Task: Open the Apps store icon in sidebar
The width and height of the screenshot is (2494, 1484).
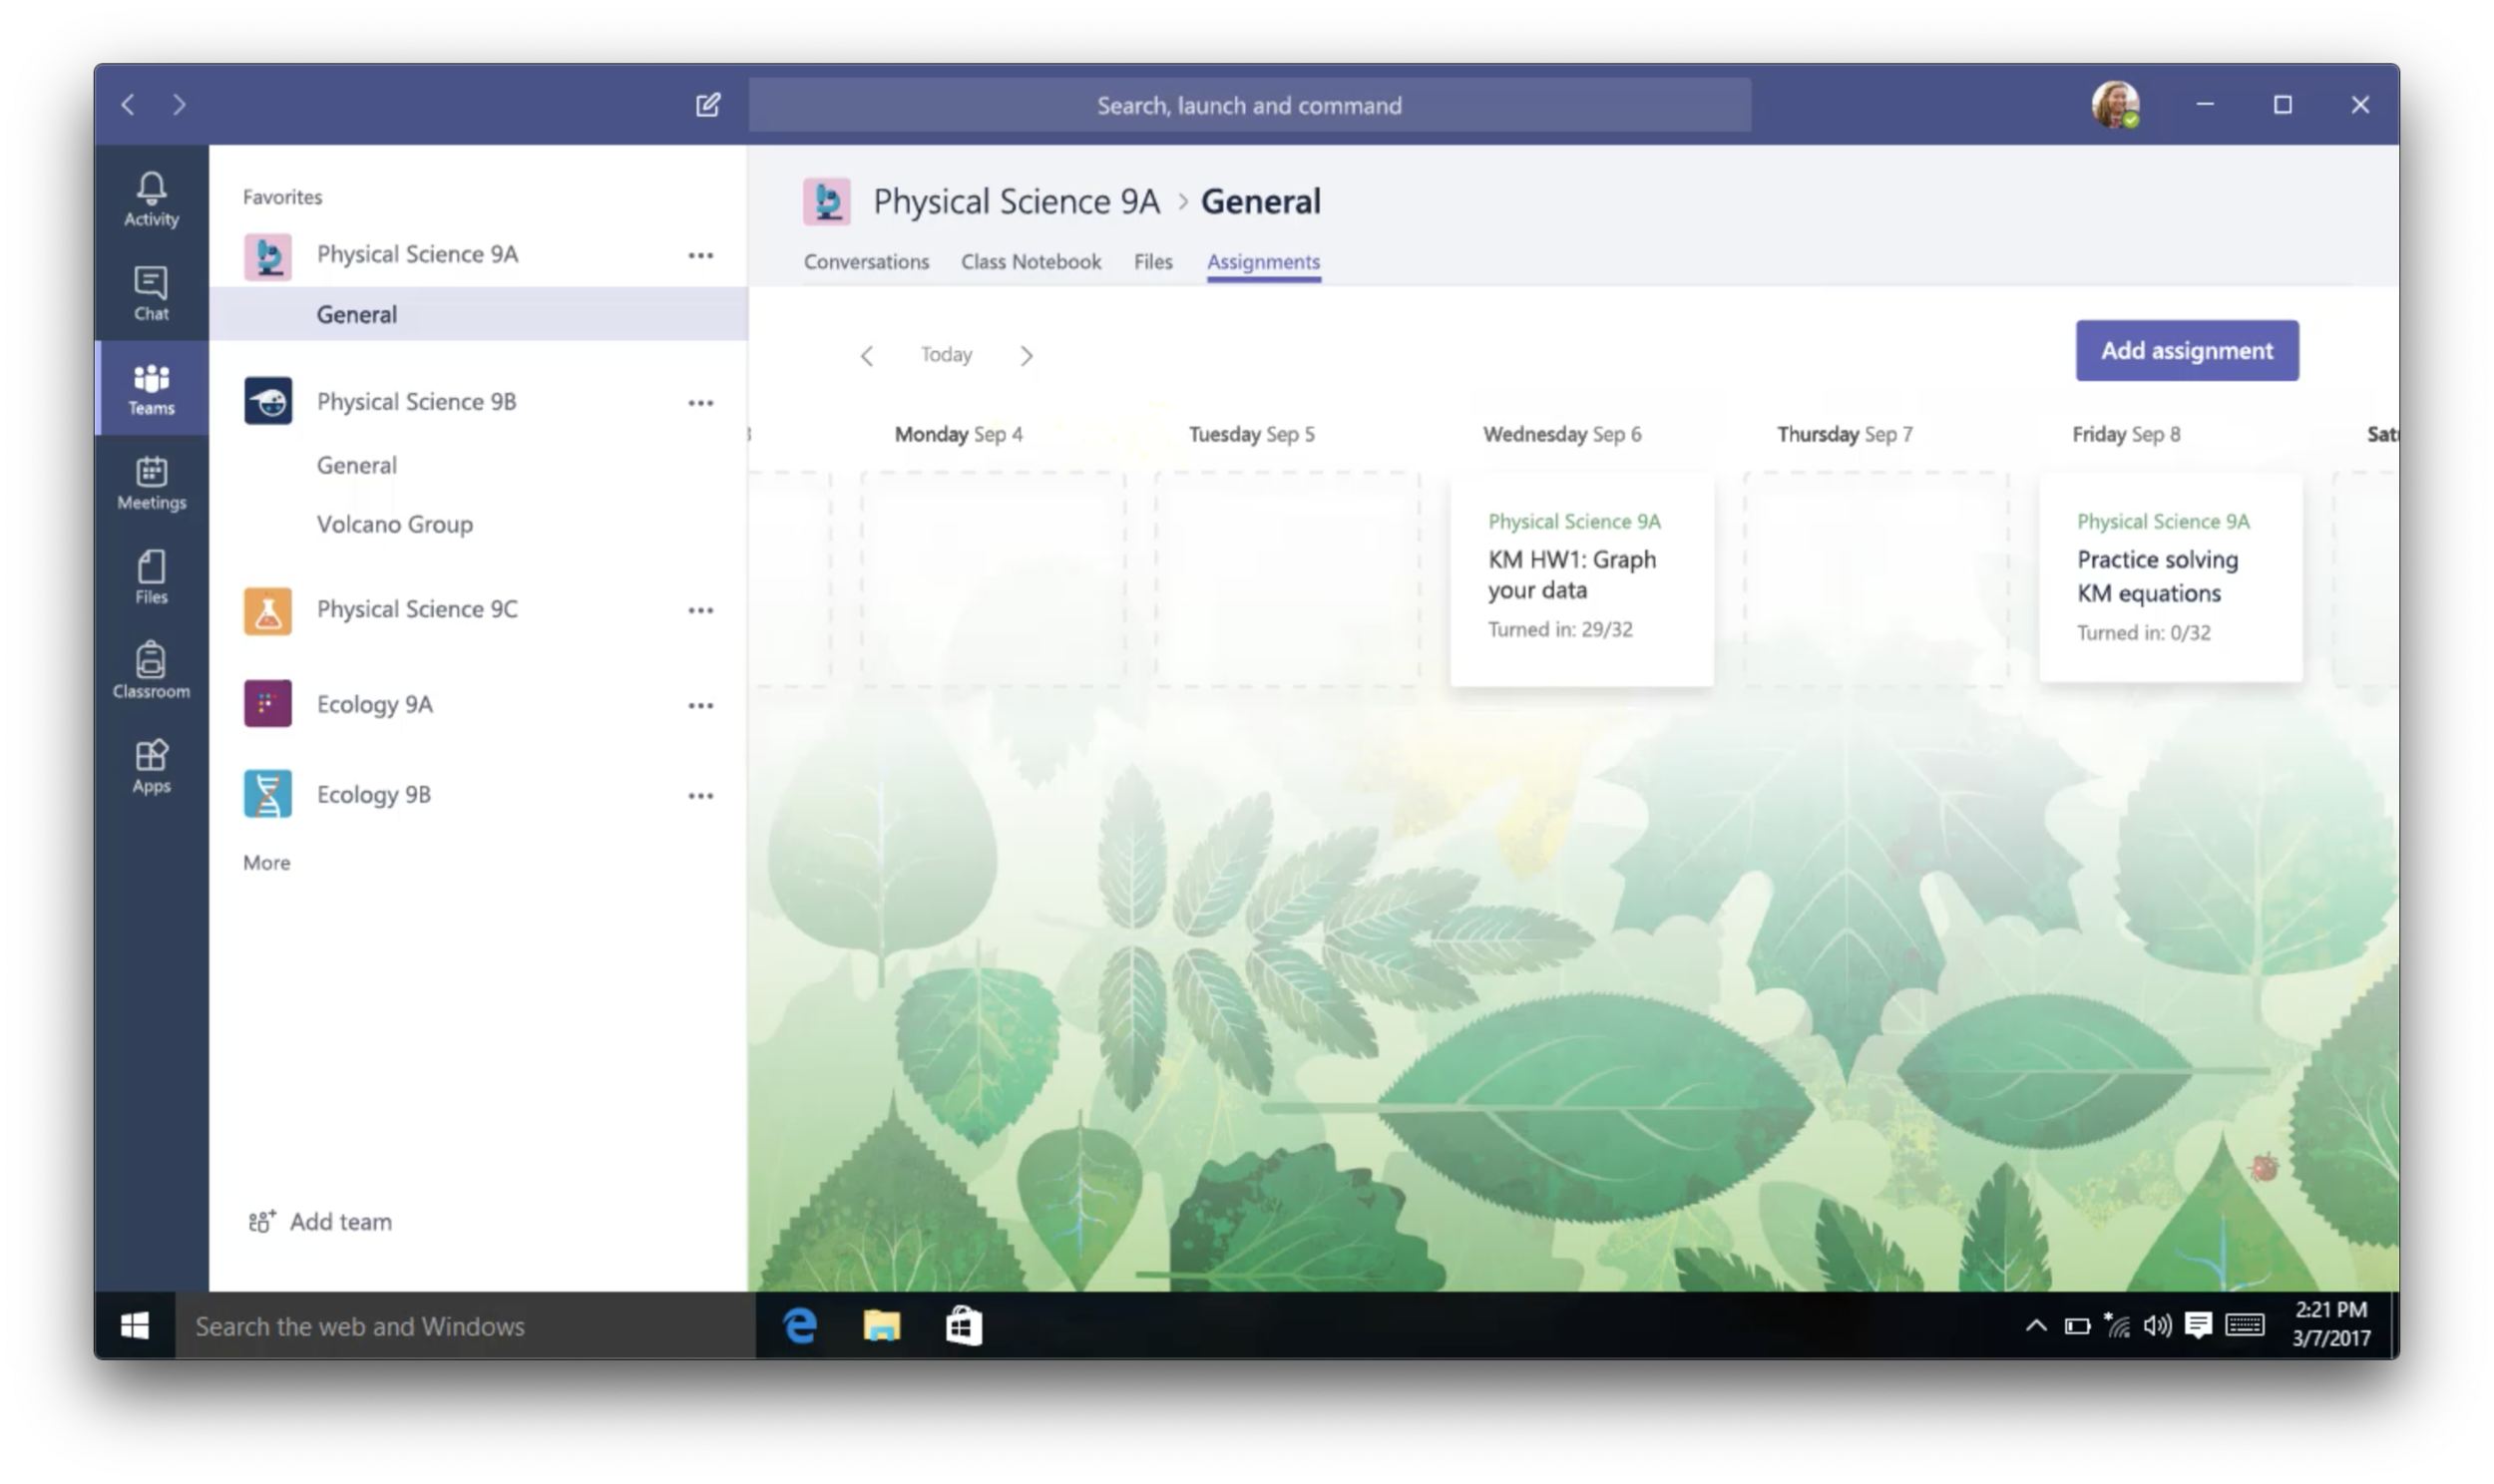Action: click(x=151, y=766)
